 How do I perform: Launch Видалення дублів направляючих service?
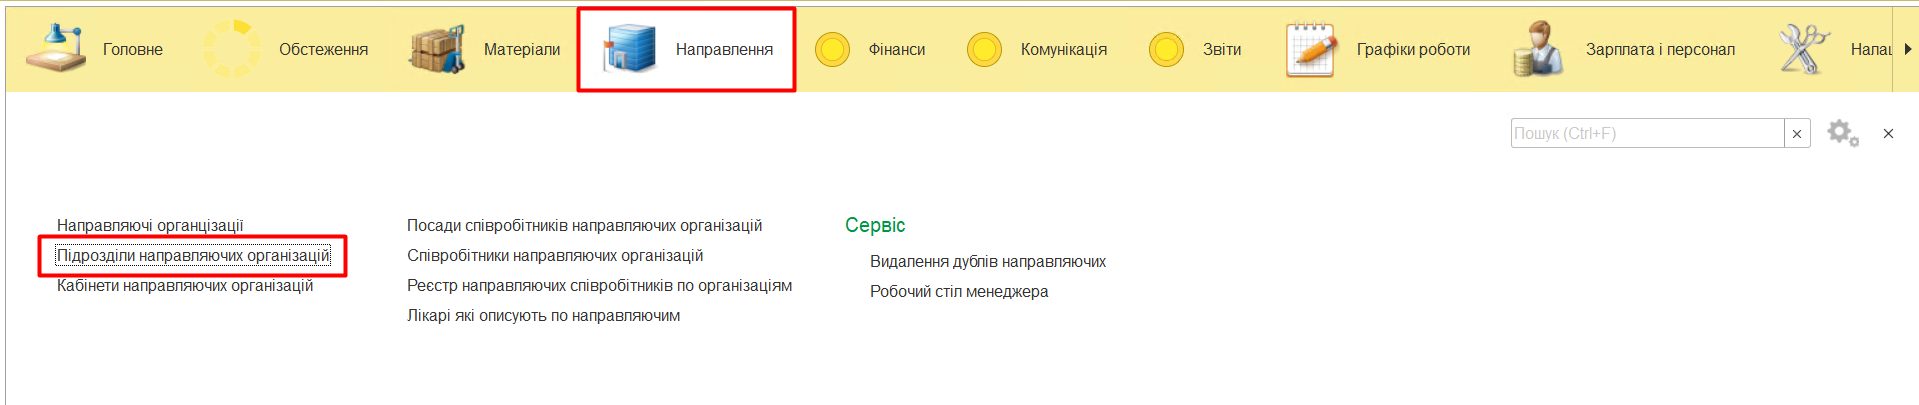click(x=987, y=262)
